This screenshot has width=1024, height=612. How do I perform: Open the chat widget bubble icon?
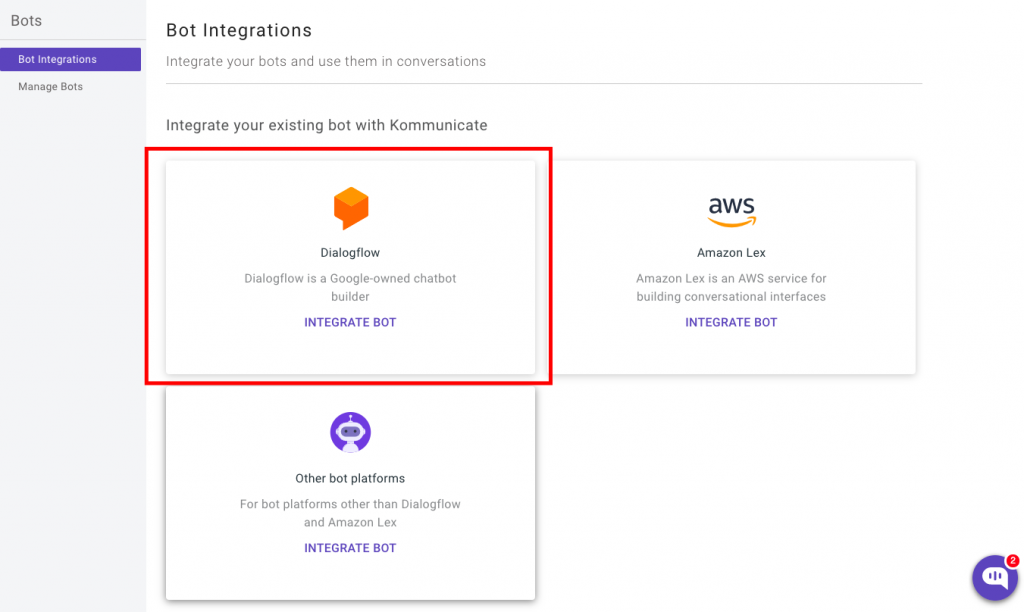coord(995,577)
